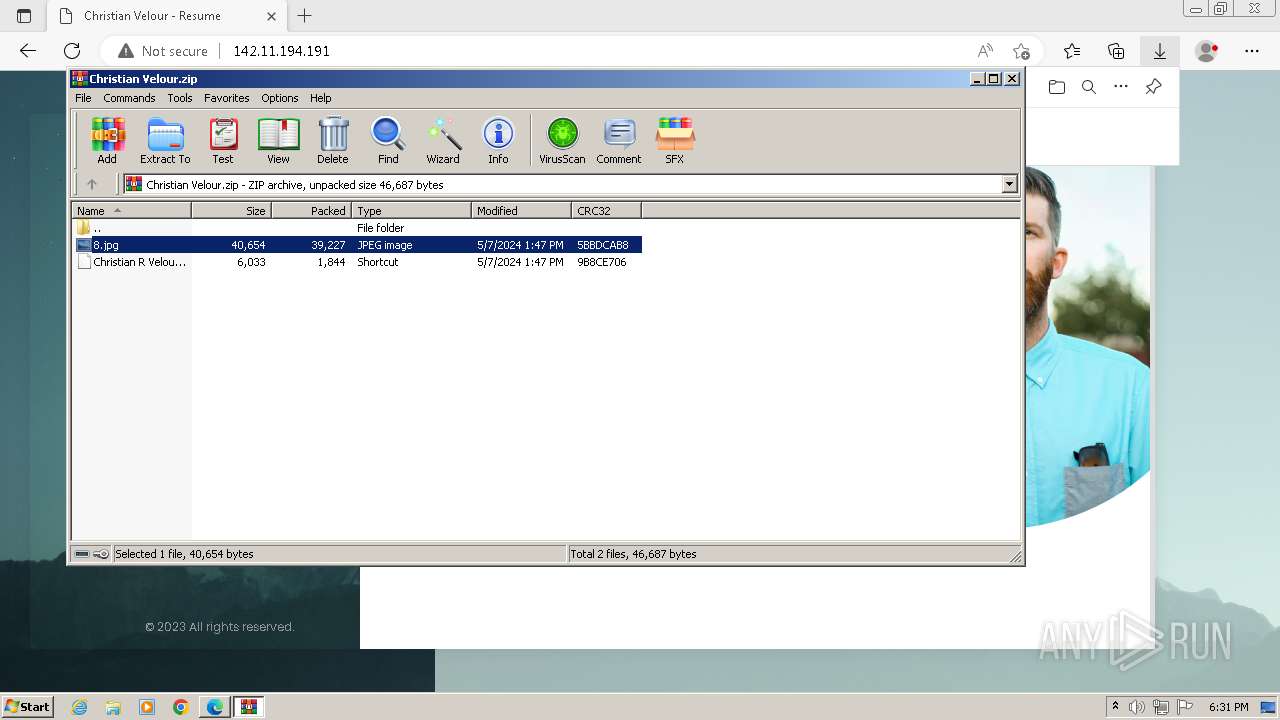Pin the Downloads panel
This screenshot has height=720, width=1280.
click(x=1153, y=87)
